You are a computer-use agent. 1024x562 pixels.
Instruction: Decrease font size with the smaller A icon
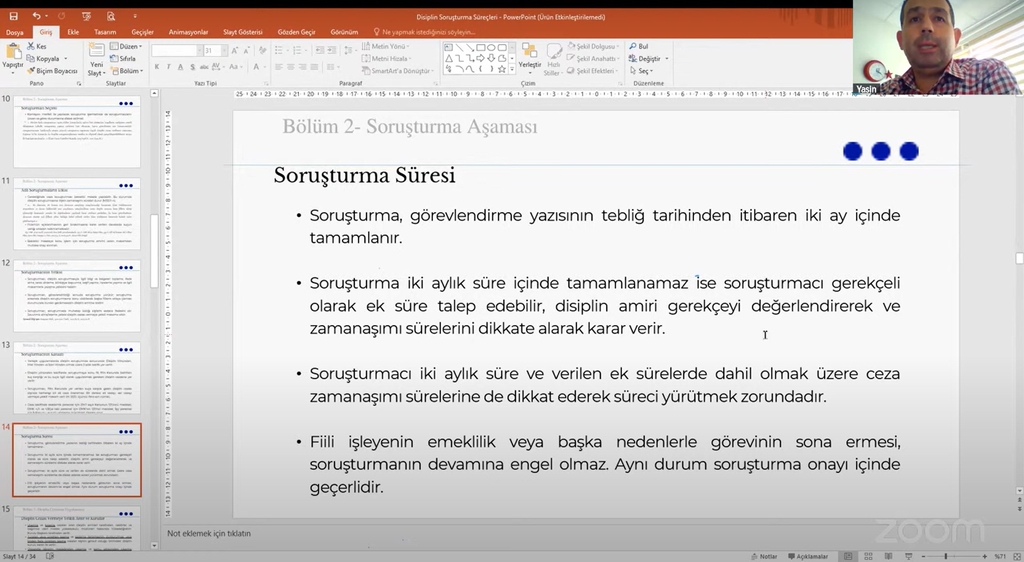point(246,50)
